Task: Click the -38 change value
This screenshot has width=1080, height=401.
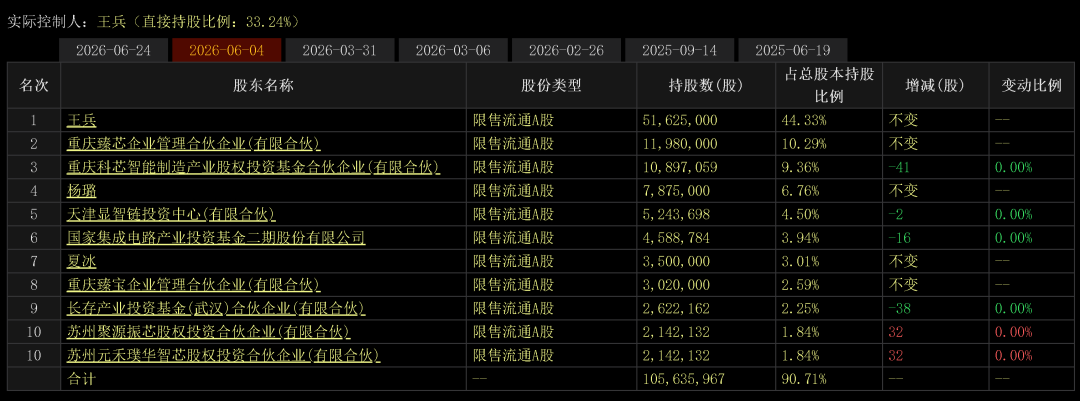Action: [900, 308]
